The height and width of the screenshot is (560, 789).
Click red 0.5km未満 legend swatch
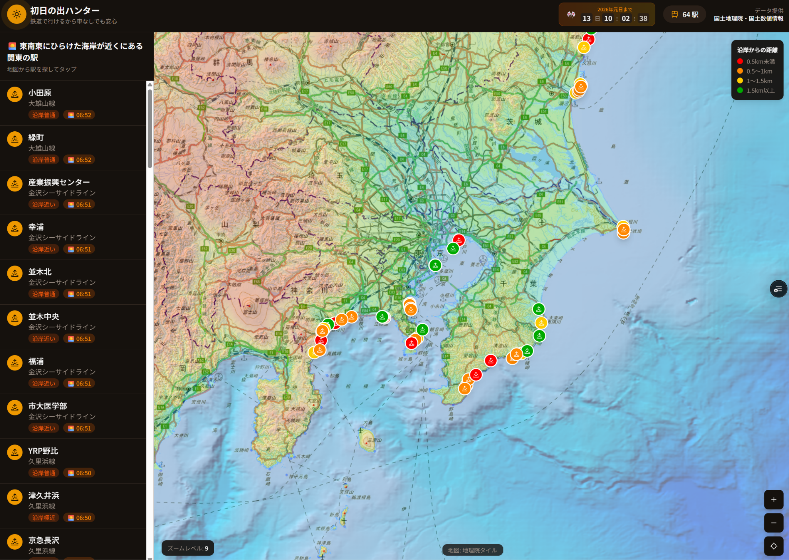click(x=740, y=61)
